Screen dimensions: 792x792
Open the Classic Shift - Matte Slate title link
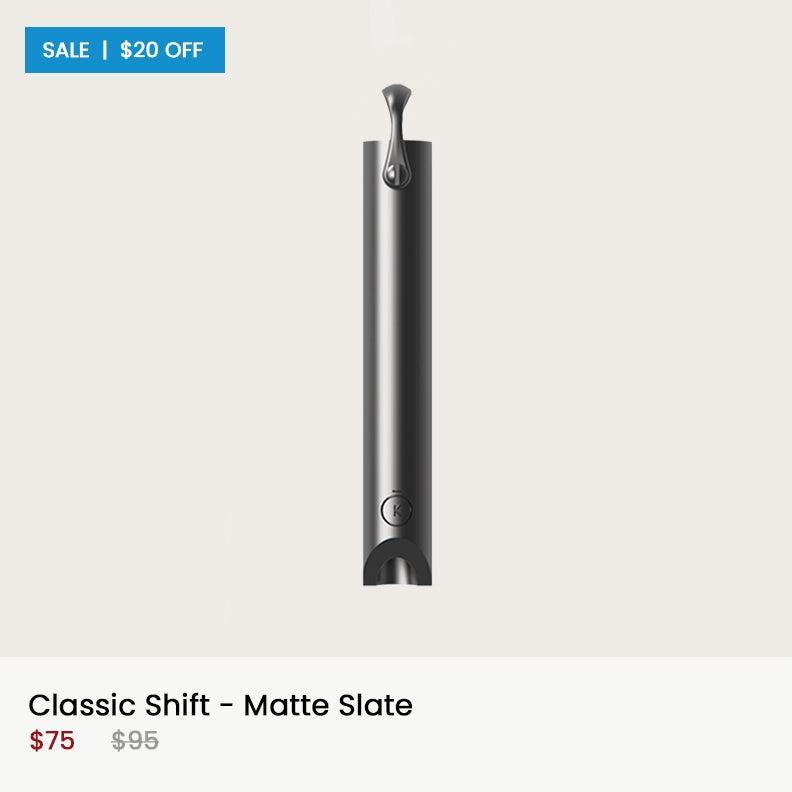[220, 705]
